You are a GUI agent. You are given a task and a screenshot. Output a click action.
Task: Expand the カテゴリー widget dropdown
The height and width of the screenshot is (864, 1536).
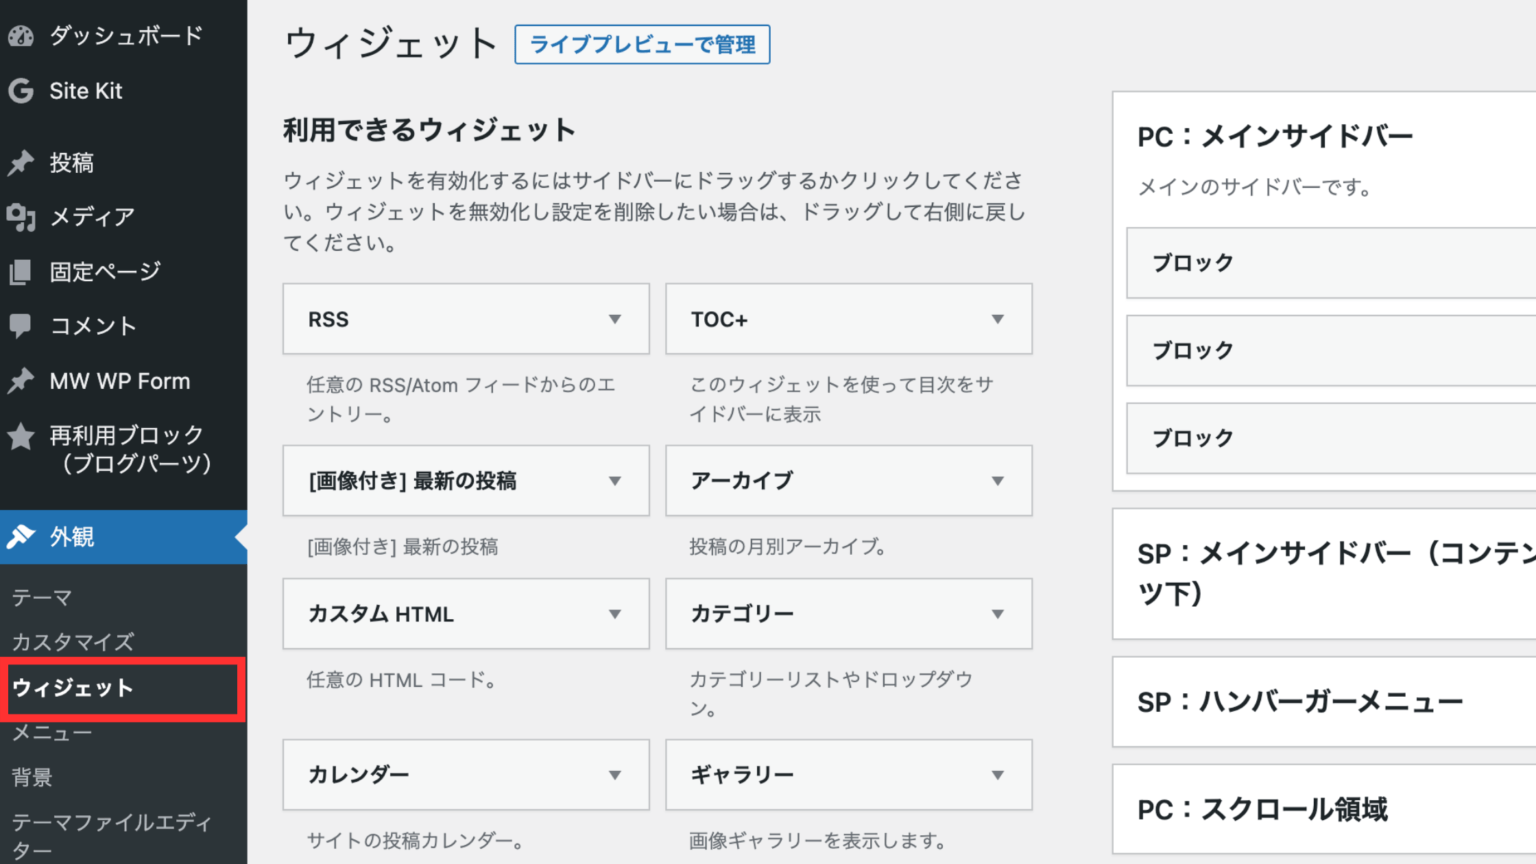pos(997,614)
